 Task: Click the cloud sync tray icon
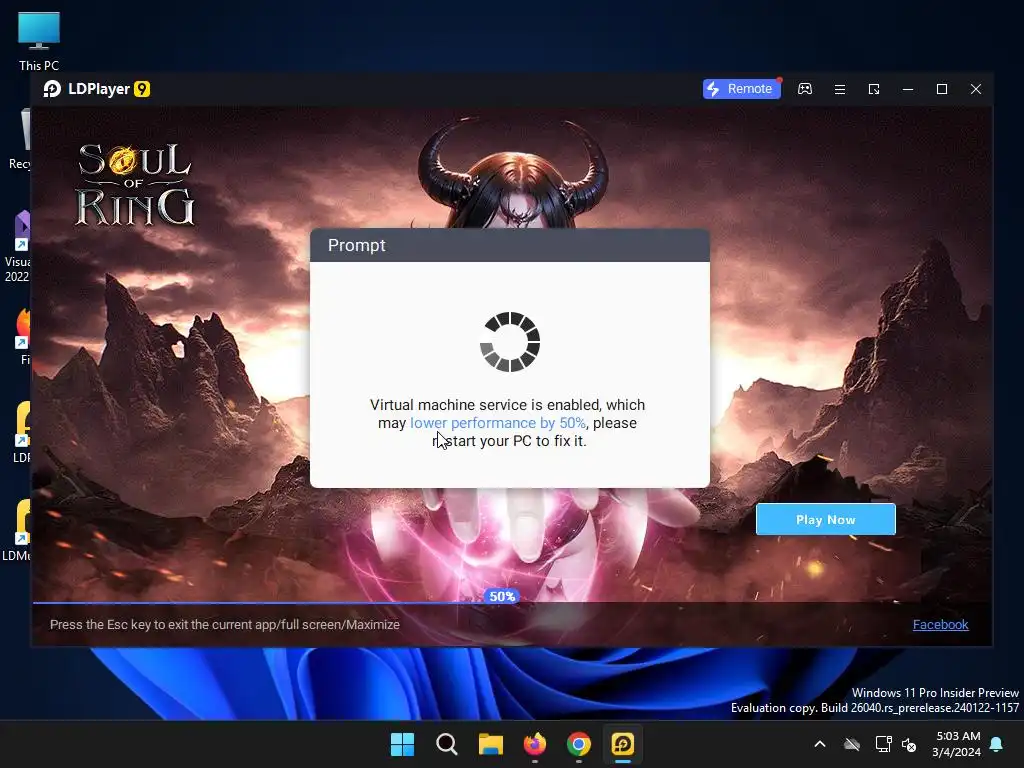click(852, 744)
